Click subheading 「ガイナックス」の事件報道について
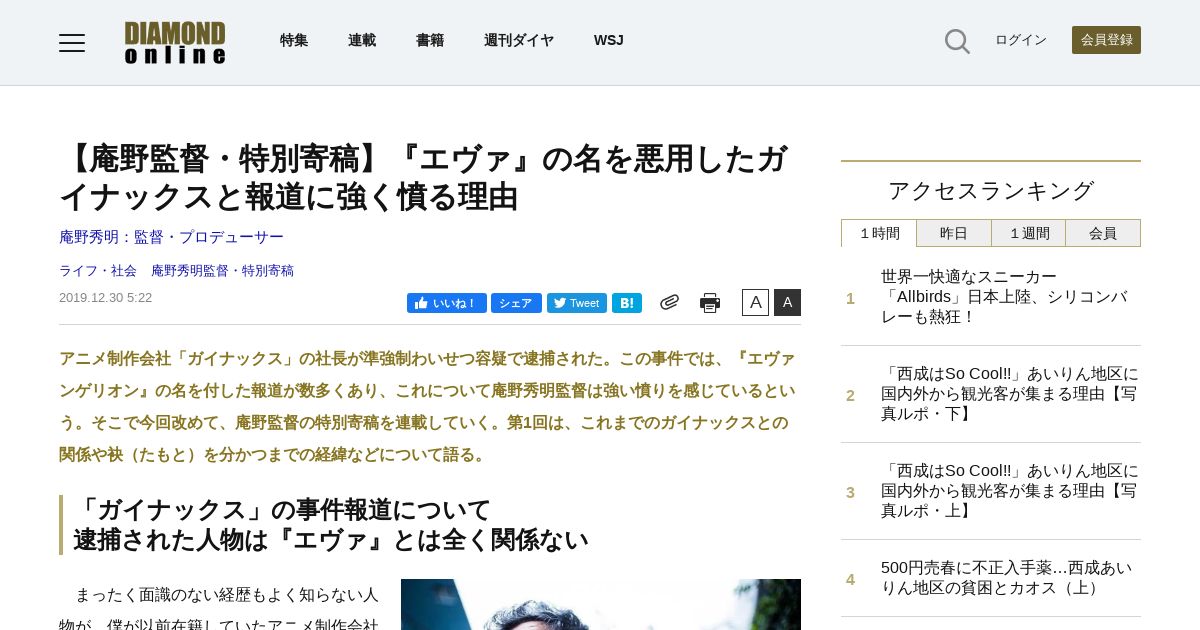Screen dimensions: 1200x630 point(282,510)
